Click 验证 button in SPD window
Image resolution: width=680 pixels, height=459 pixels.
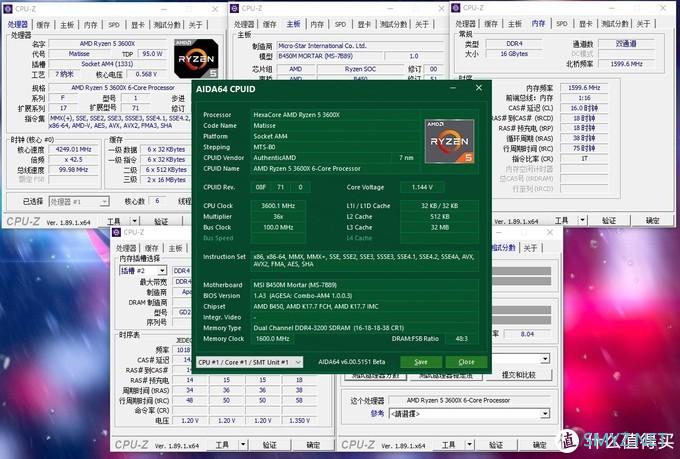[270, 445]
